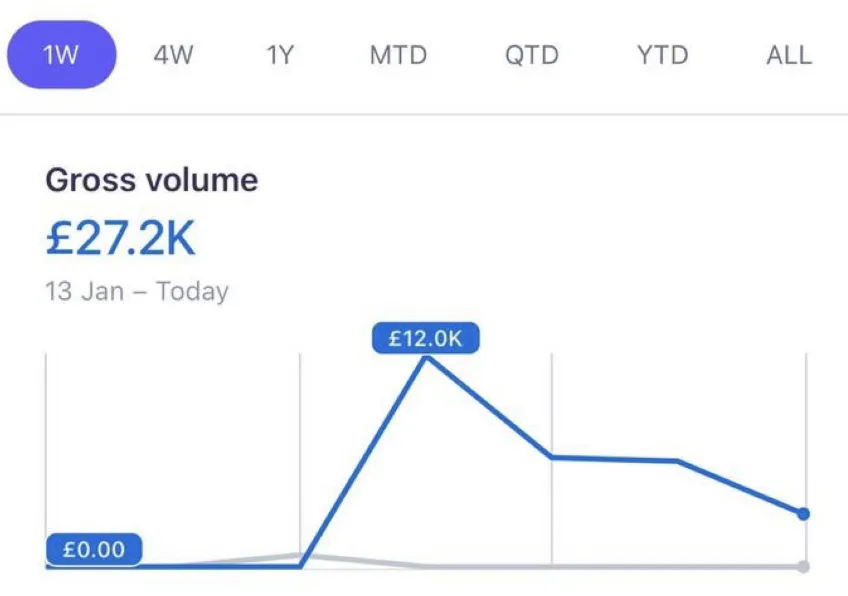
Task: Select the QTD time range tab
Action: [x=532, y=55]
